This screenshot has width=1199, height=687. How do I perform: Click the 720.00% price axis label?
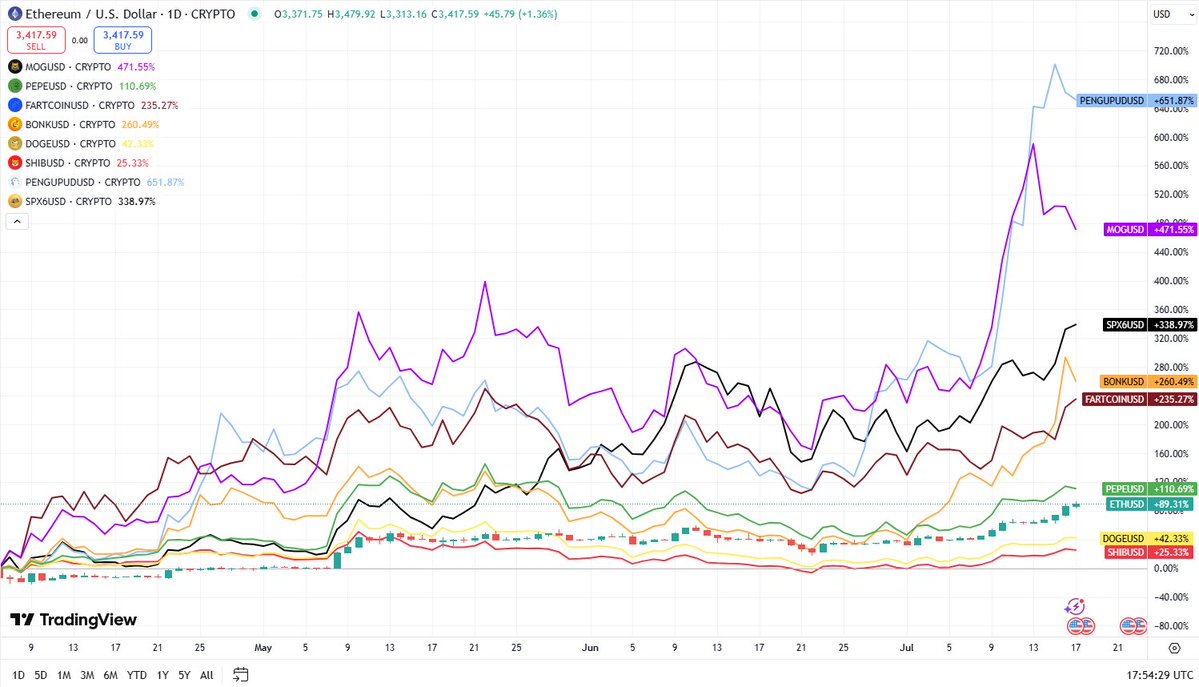[x=1171, y=50]
